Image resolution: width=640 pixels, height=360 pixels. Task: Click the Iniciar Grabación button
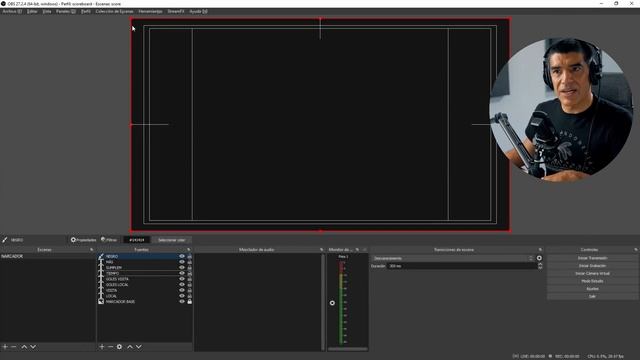[592, 266]
